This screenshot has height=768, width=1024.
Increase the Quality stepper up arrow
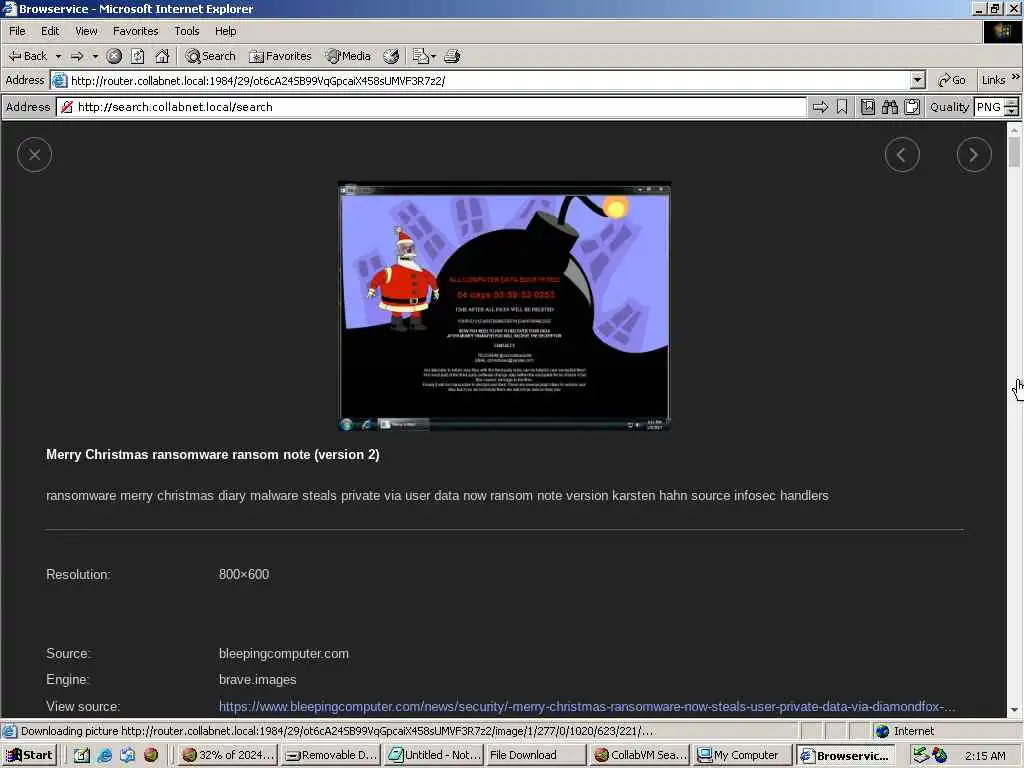1012,103
